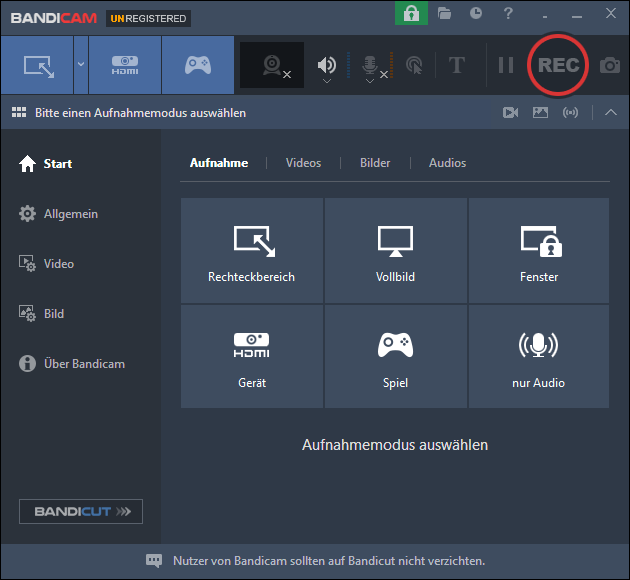Expand the rectangle mode dropdown arrow
Screen dimensions: 630x580
(81, 65)
